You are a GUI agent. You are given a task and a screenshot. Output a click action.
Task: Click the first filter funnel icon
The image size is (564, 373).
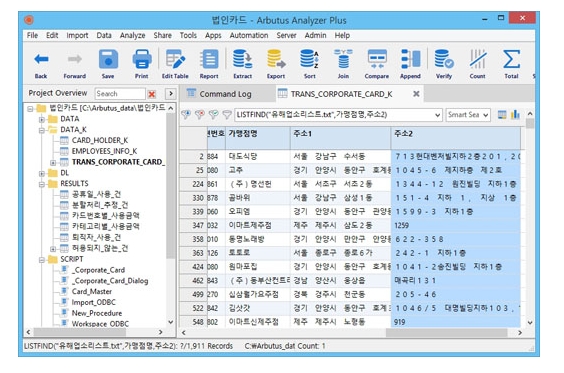(x=186, y=115)
